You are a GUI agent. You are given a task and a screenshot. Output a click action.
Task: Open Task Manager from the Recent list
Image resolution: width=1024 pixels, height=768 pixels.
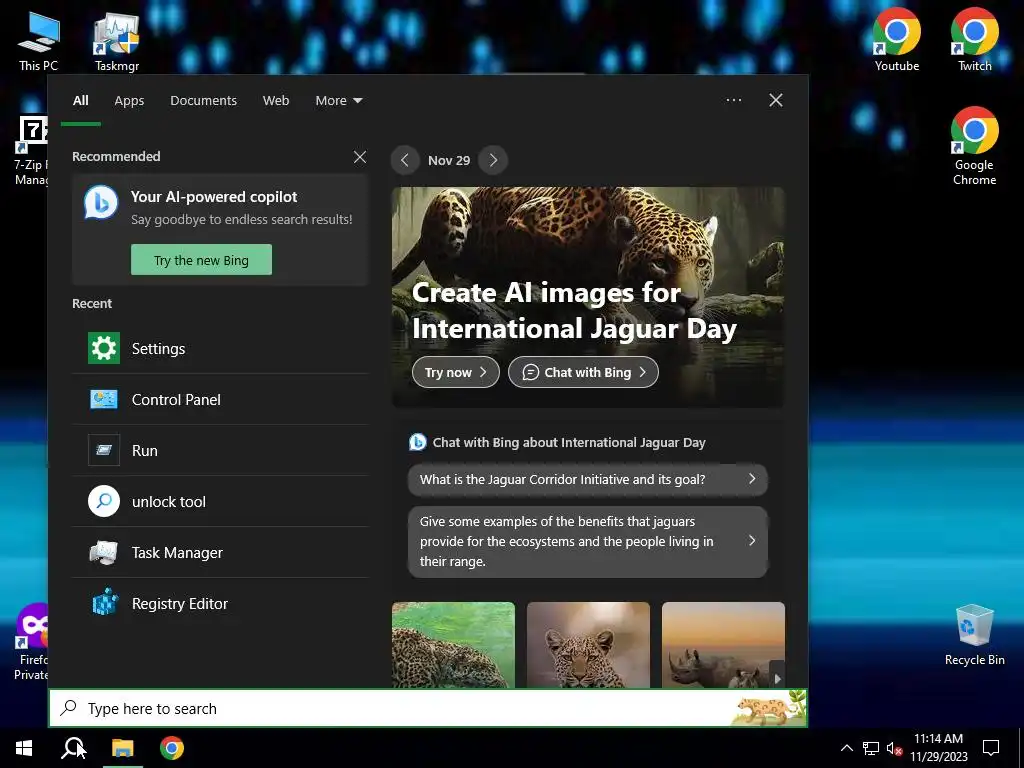point(220,552)
